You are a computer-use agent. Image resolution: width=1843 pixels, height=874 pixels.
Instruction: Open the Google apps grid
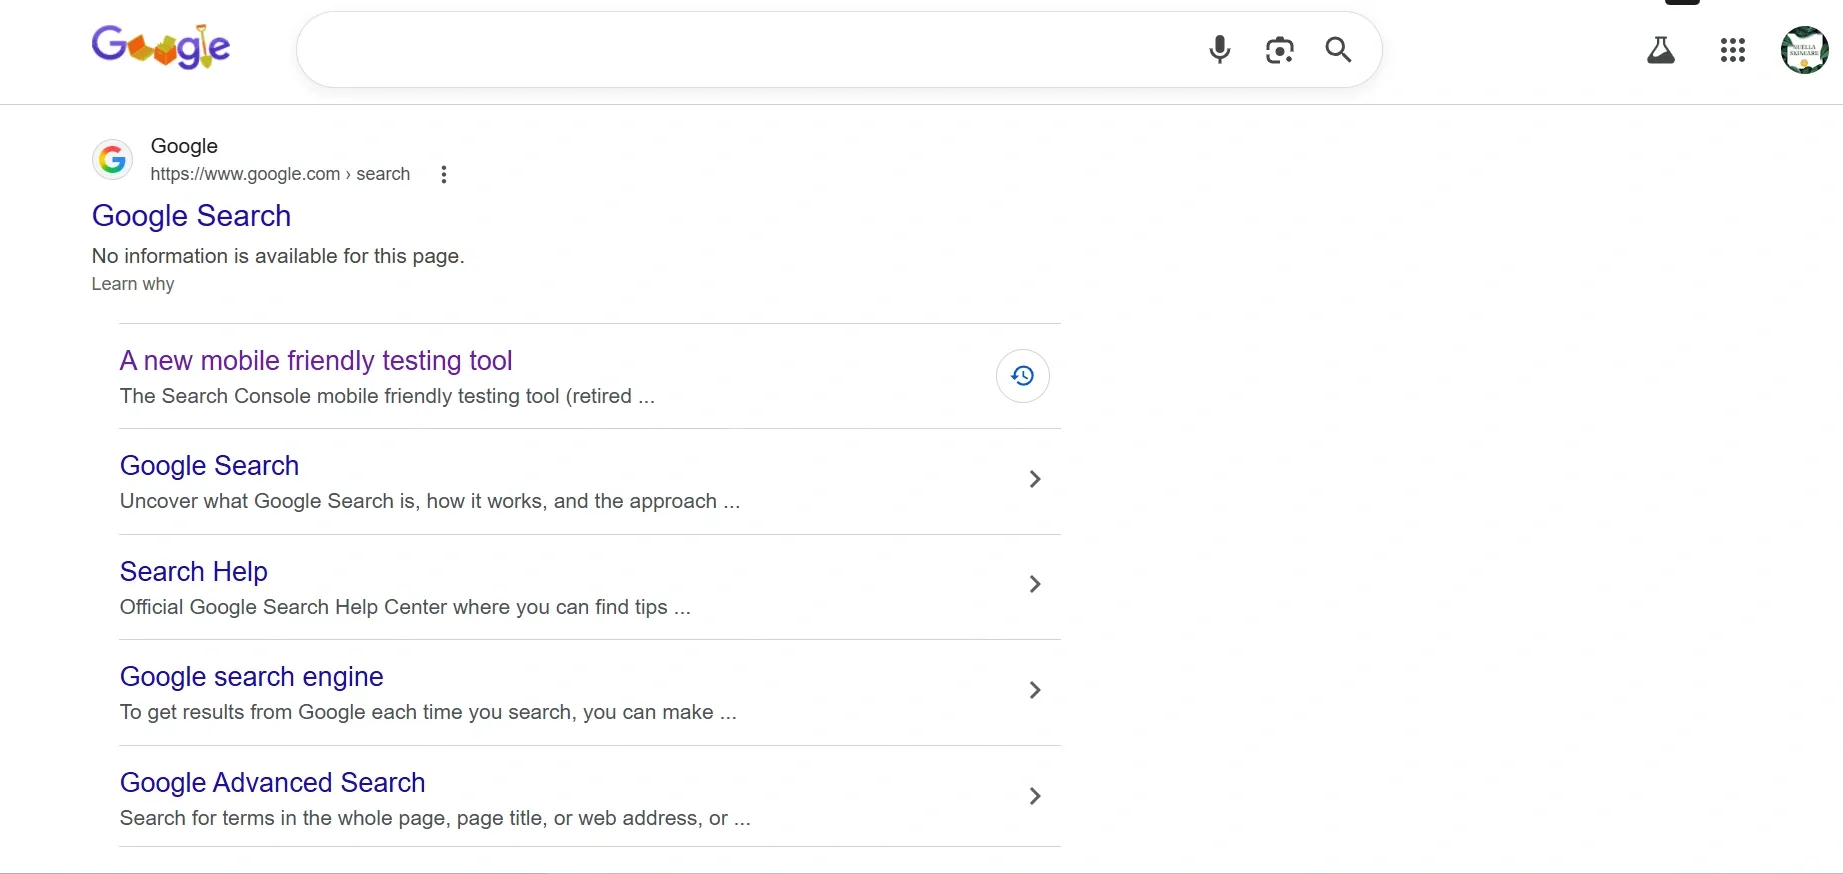coord(1733,50)
